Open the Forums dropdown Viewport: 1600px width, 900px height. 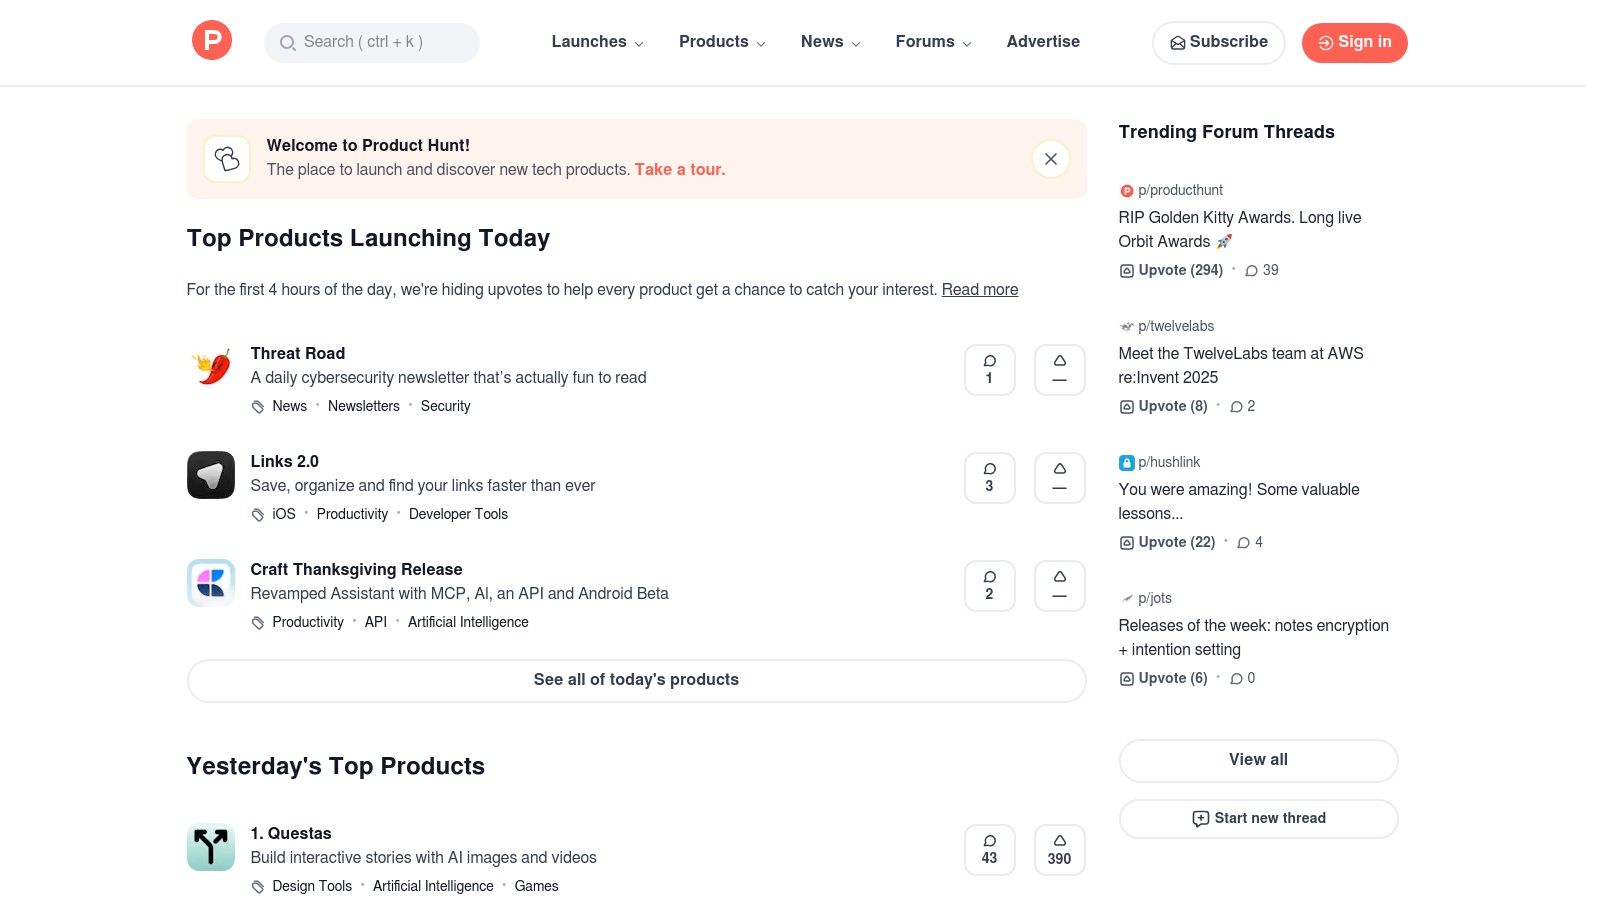[931, 42]
